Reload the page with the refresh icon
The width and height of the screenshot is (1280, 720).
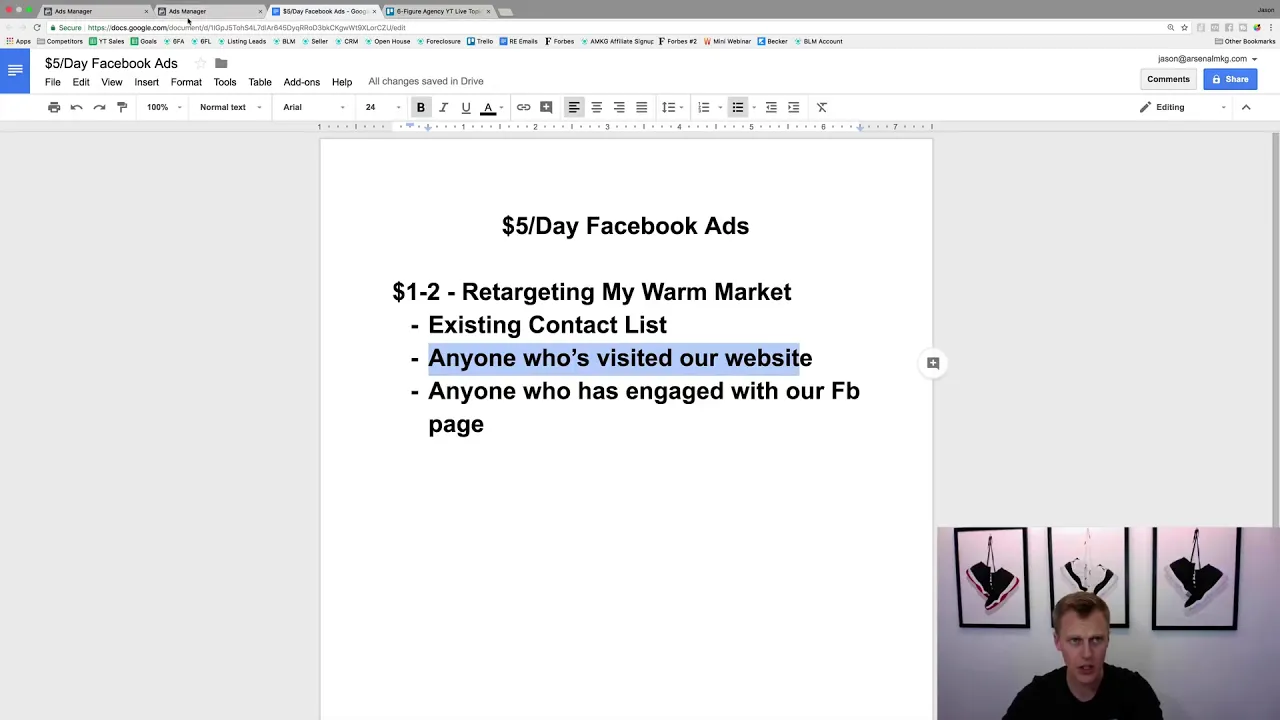click(37, 27)
